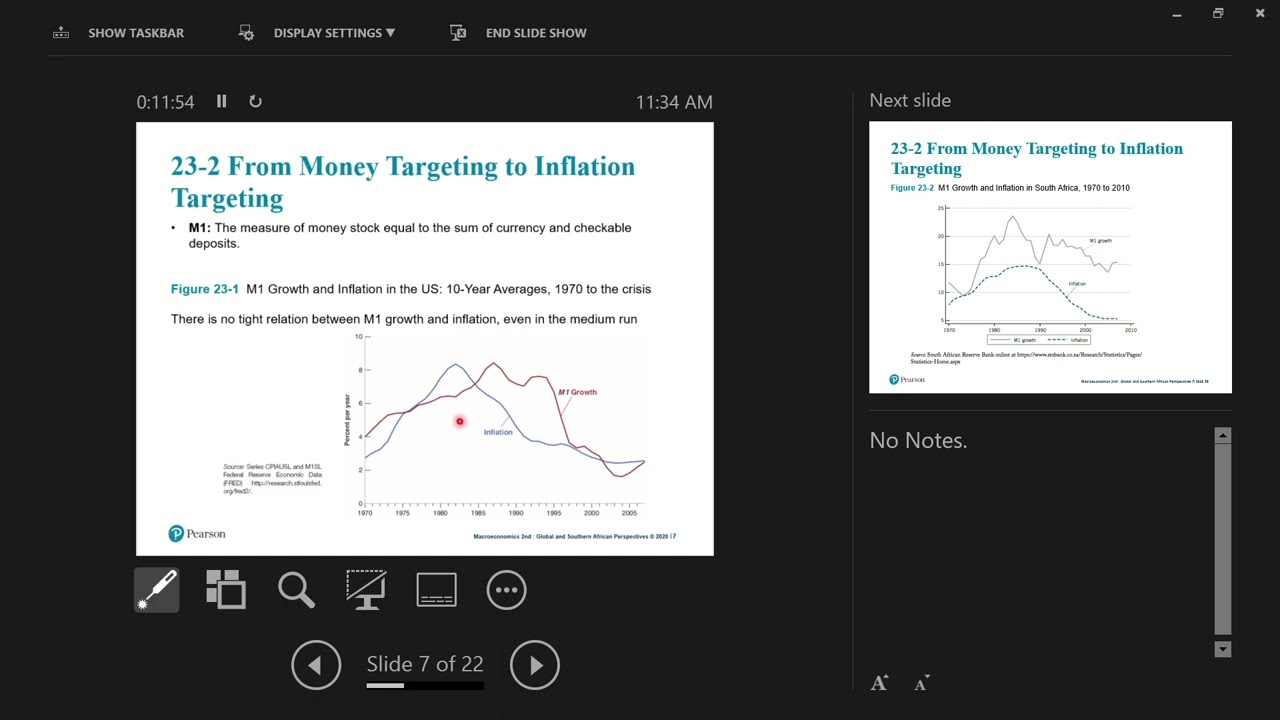Click the Zoom into slide magnifier
1280x720 pixels.
(296, 590)
